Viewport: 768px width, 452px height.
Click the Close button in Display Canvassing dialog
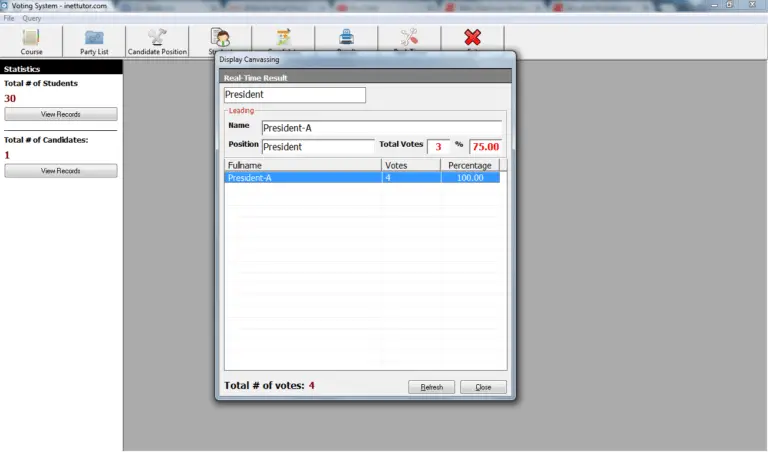pyautogui.click(x=483, y=387)
